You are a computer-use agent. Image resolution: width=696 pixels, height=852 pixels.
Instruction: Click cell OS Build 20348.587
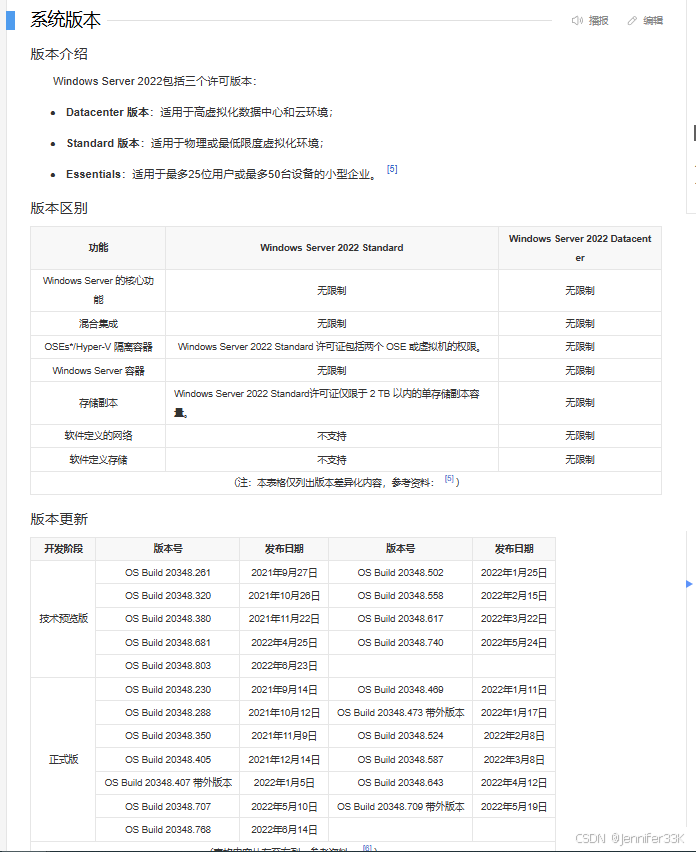(400, 760)
